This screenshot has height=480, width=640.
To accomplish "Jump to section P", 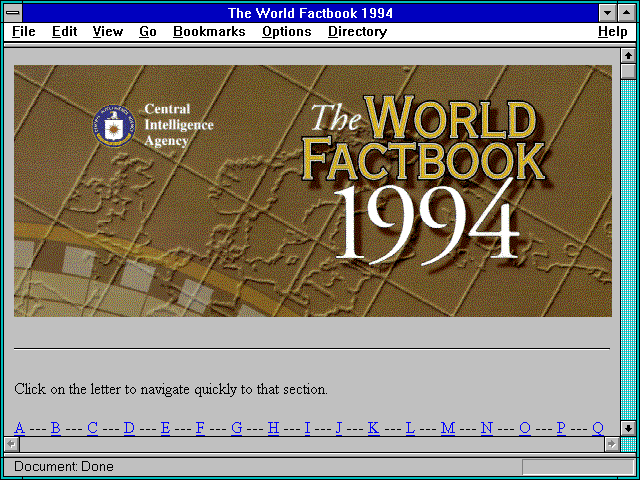I will (561, 428).
